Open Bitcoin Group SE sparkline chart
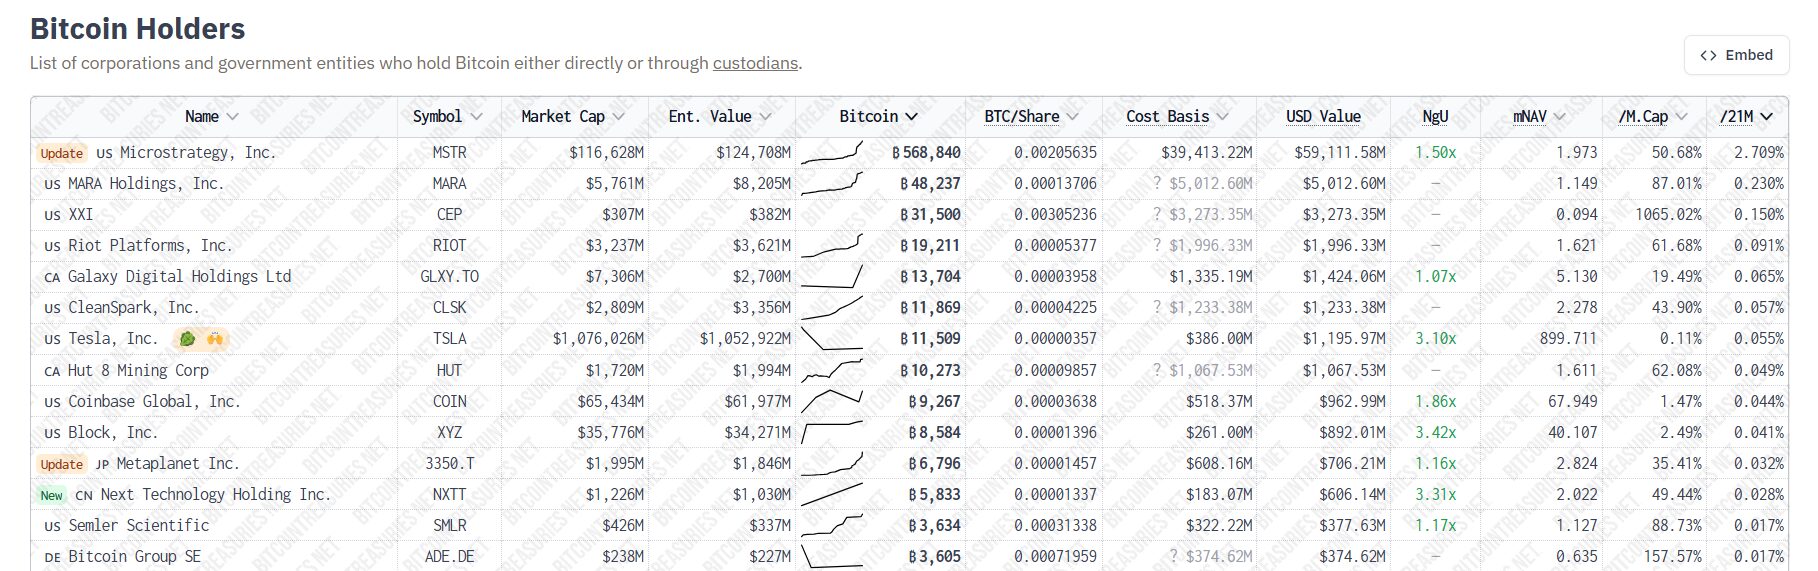 (x=831, y=556)
